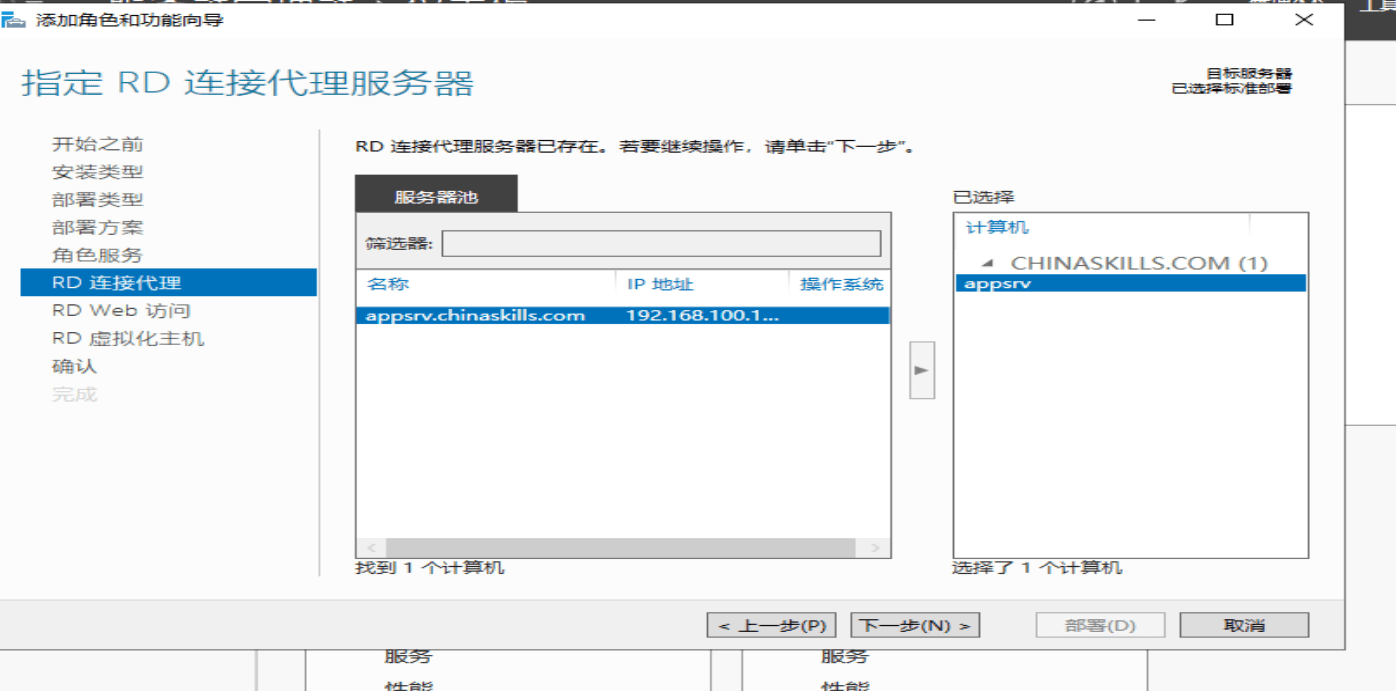Click the 操作系统 column header
The image size is (1396, 691).
pyautogui.click(x=841, y=285)
